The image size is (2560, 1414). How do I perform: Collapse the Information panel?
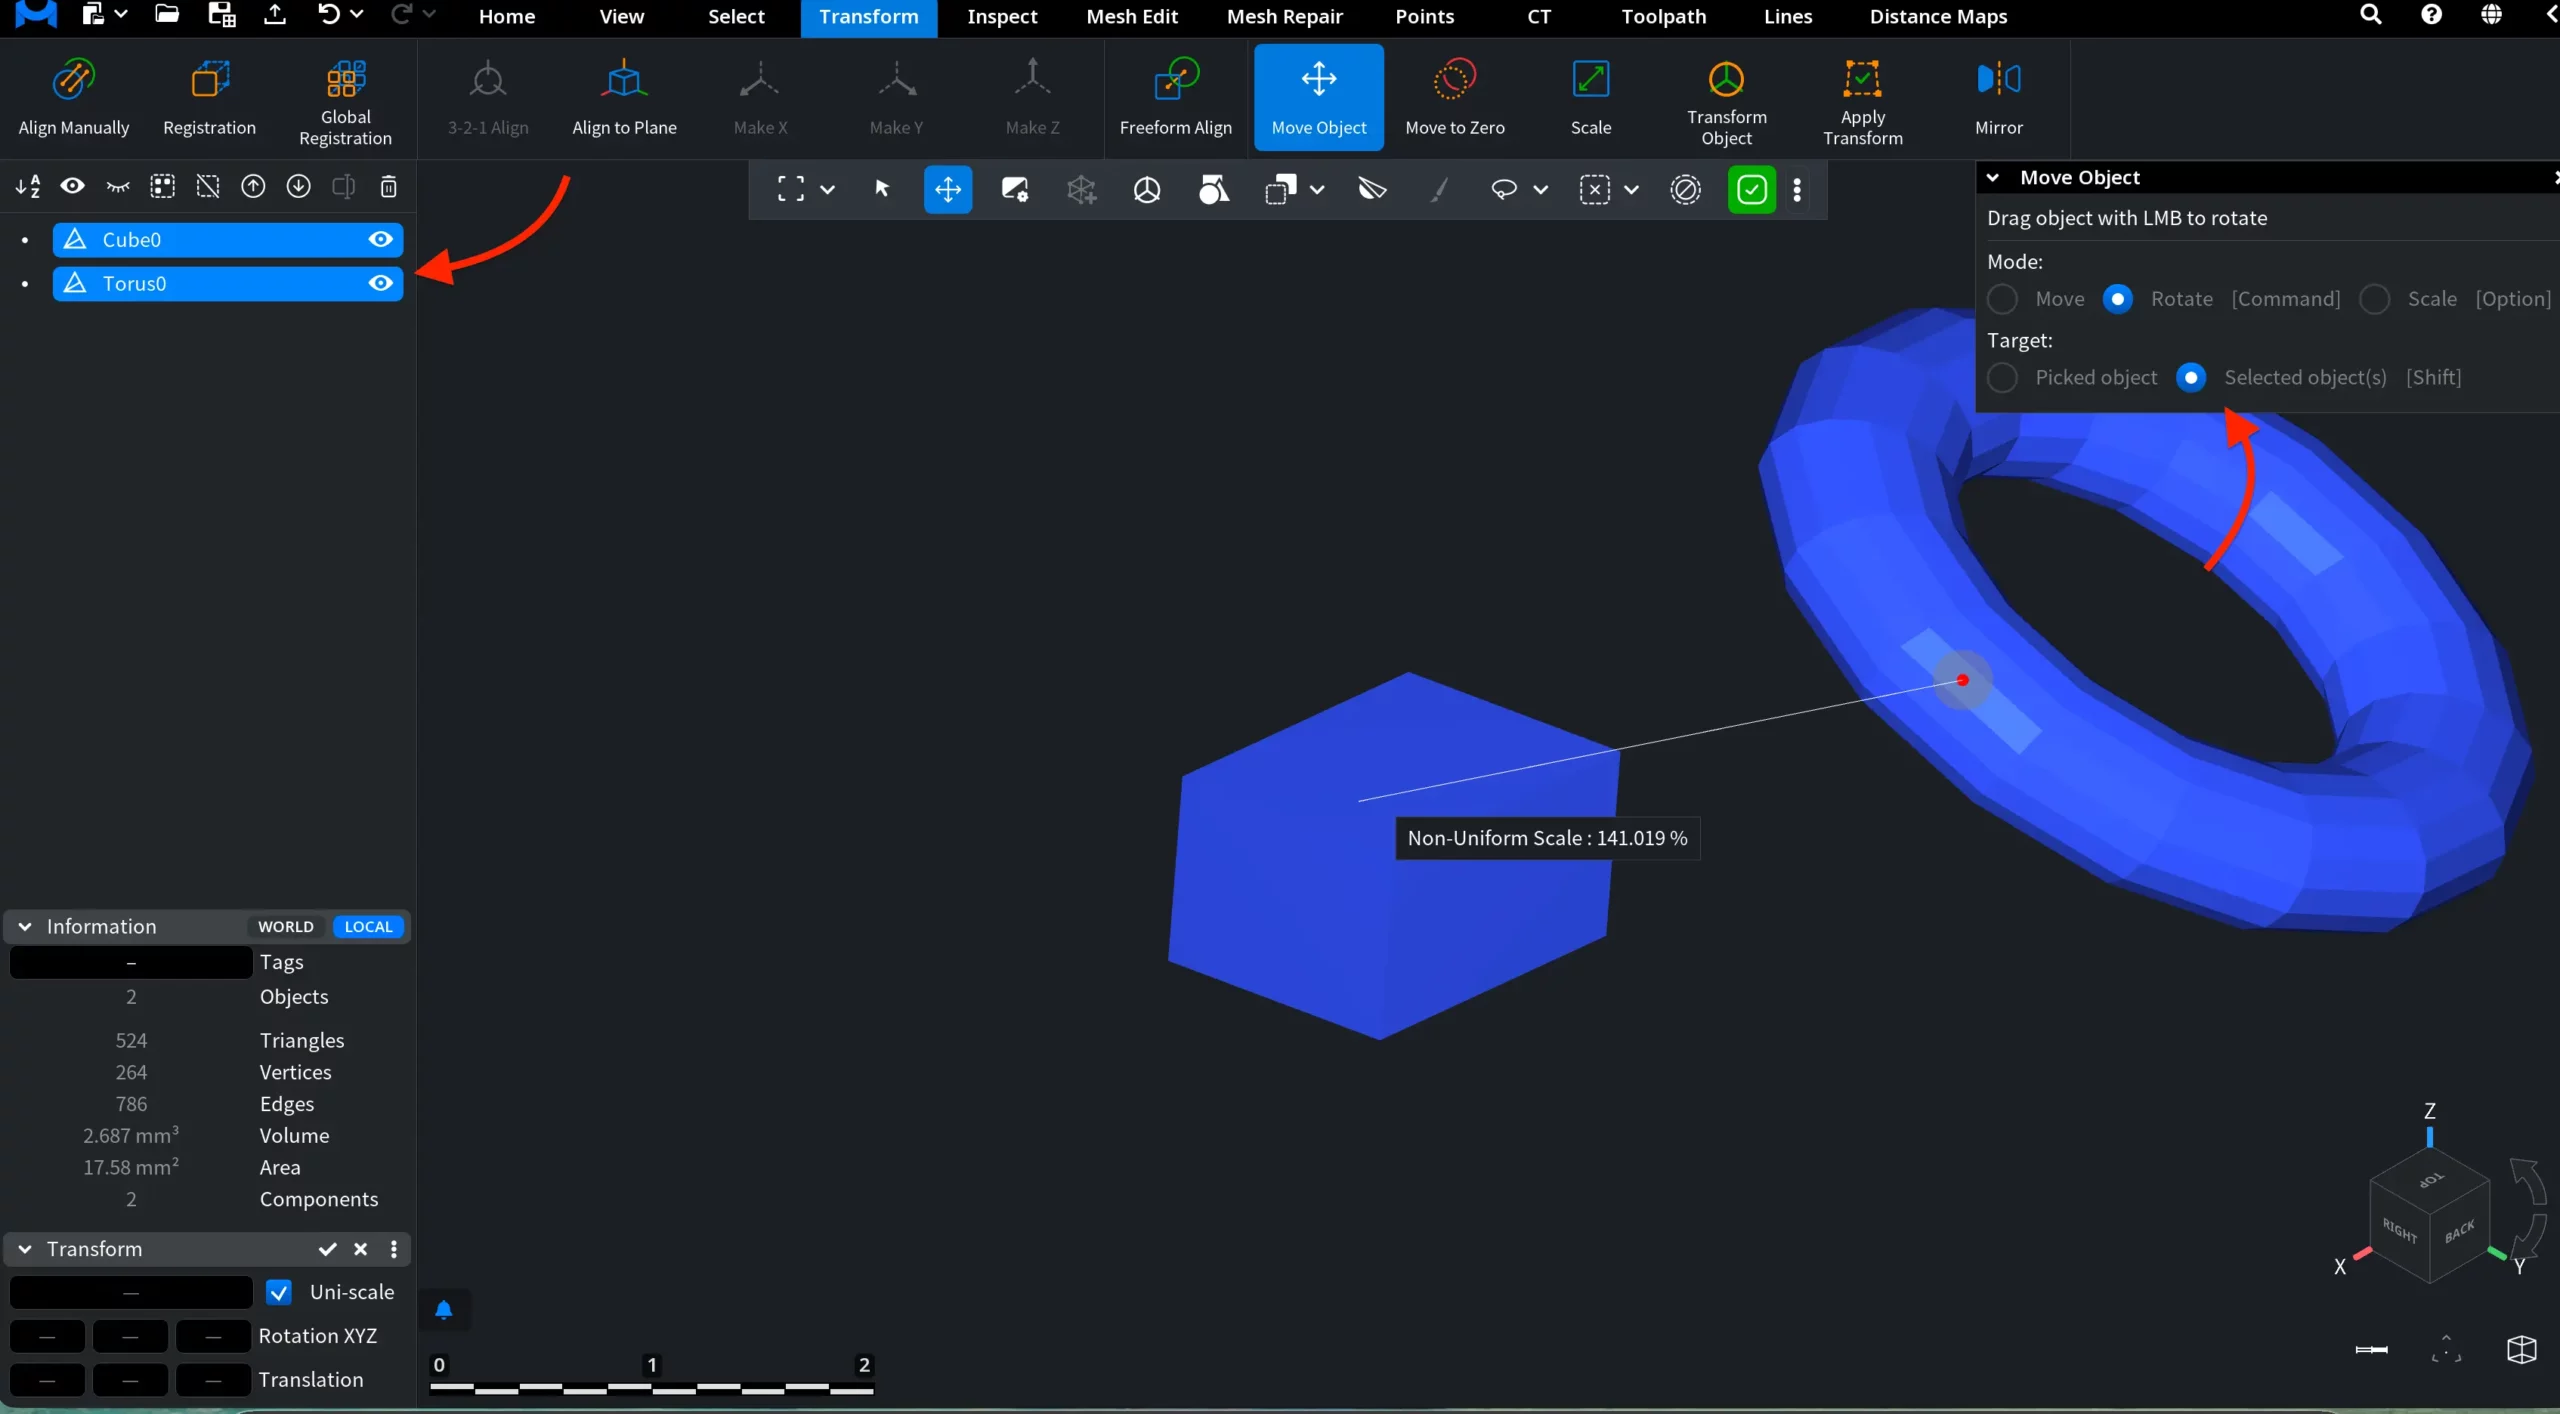25,927
